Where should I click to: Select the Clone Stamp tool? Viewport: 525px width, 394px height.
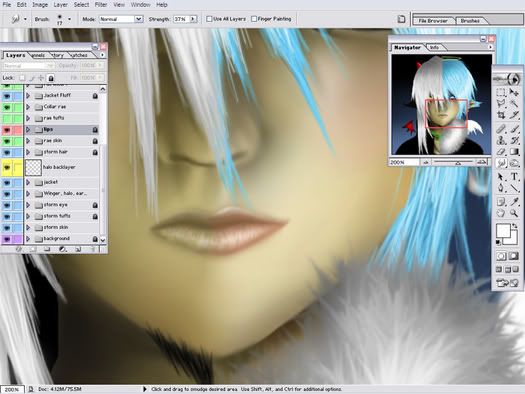coord(501,140)
